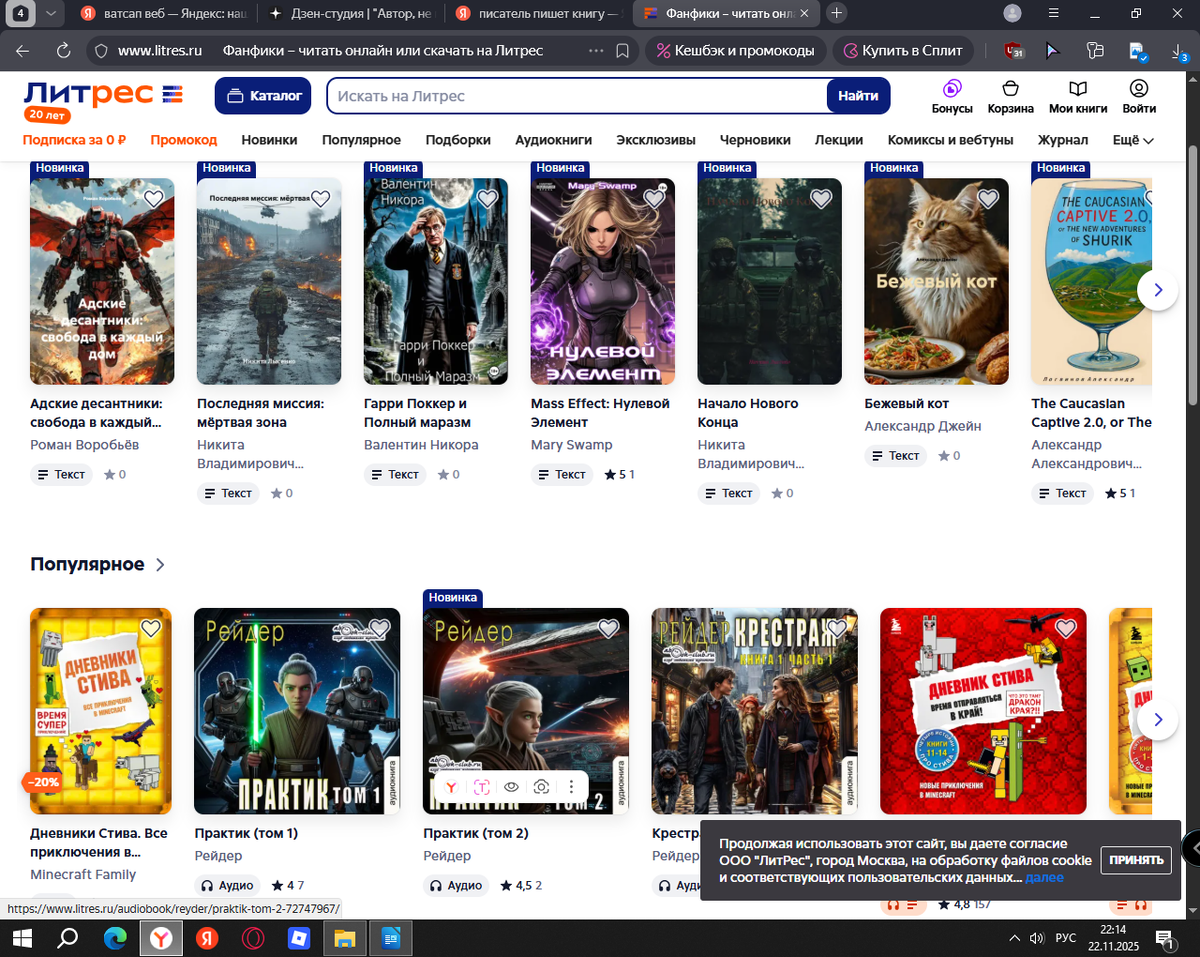
Task: Switch to the Дзен-студия tab
Action: pyautogui.click(x=350, y=13)
